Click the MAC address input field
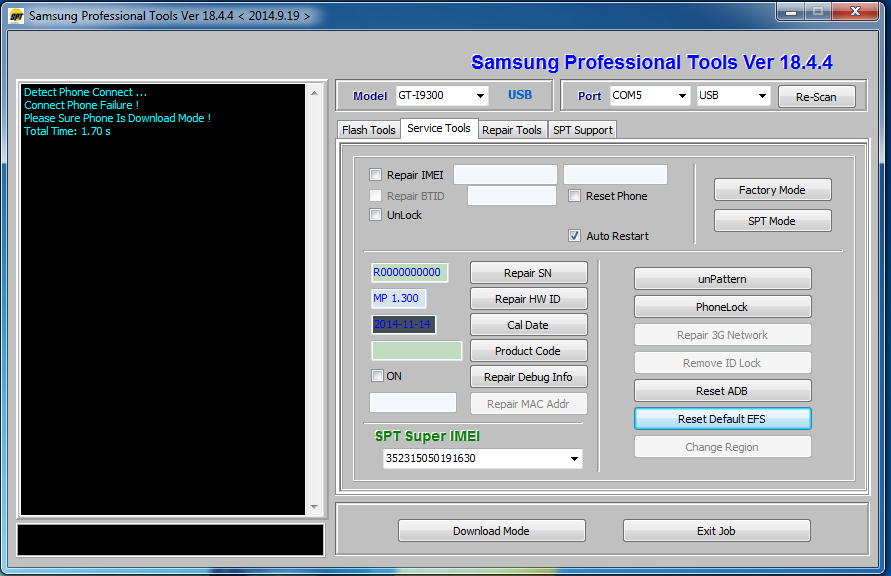This screenshot has height=576, width=891. tap(413, 403)
